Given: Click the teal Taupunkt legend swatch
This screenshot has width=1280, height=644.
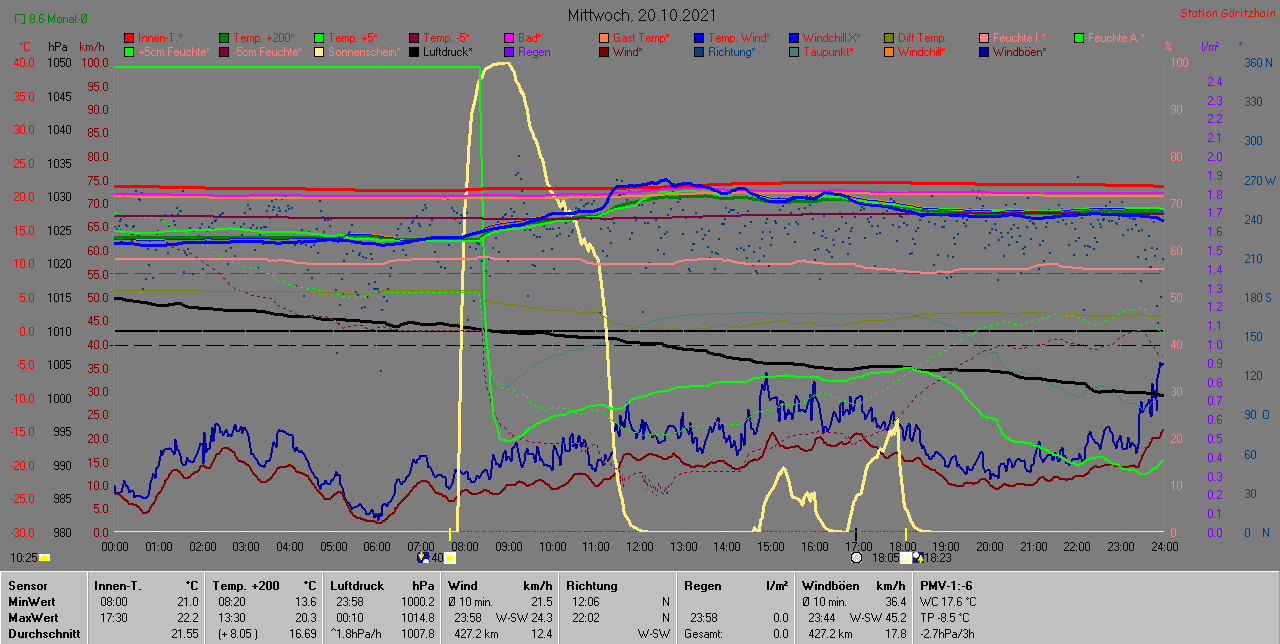Looking at the screenshot, I should [794, 51].
